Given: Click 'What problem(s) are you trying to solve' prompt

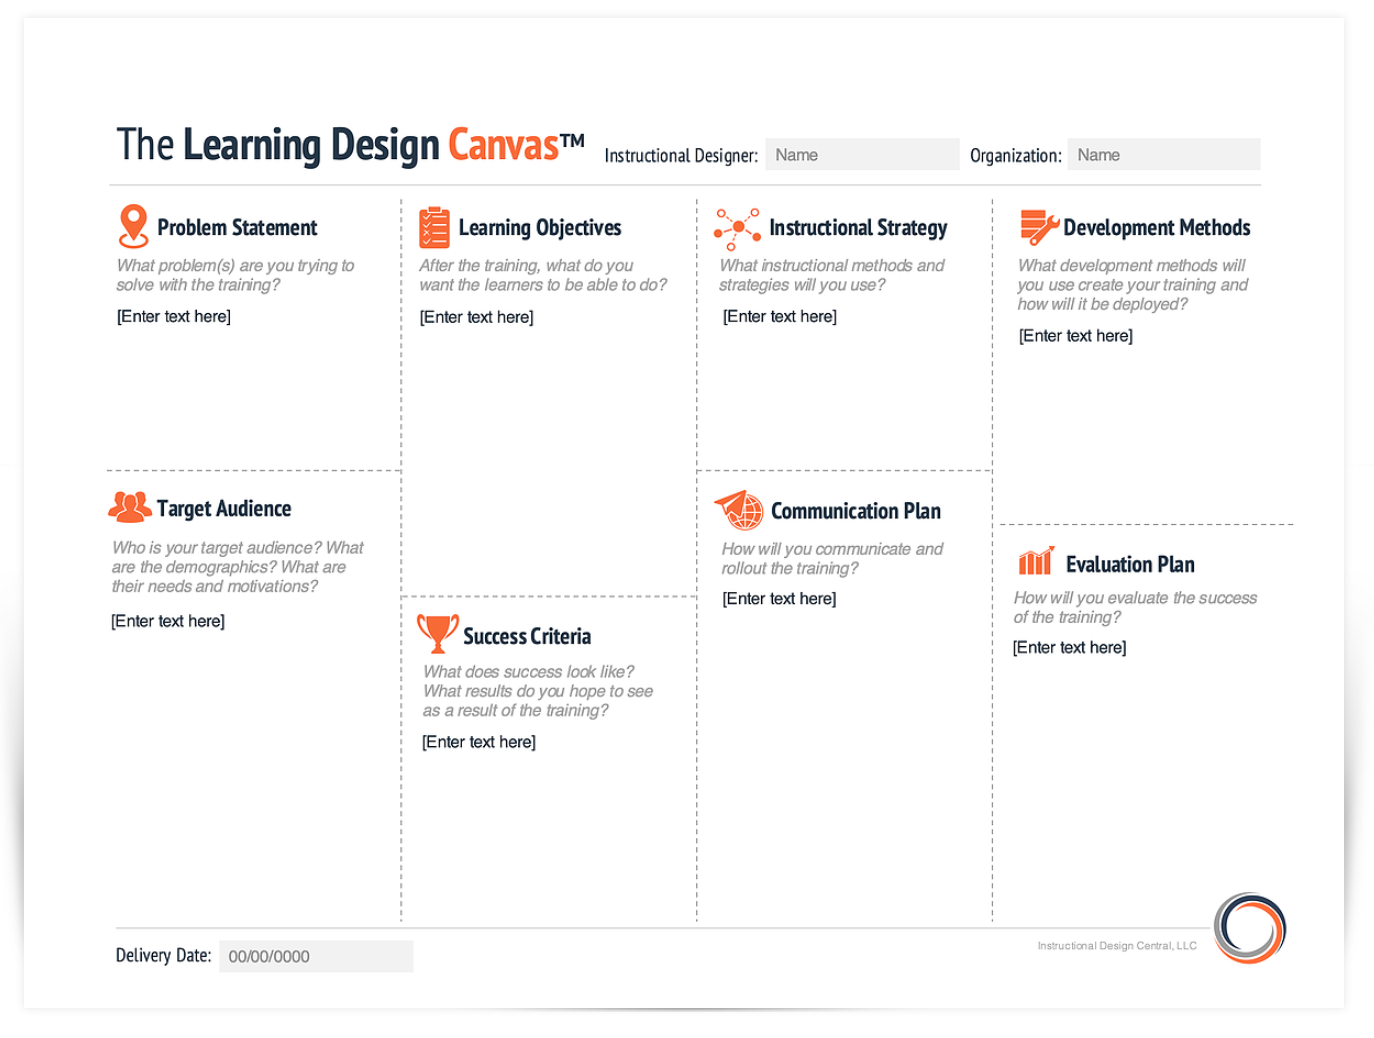Looking at the screenshot, I should (235, 275).
